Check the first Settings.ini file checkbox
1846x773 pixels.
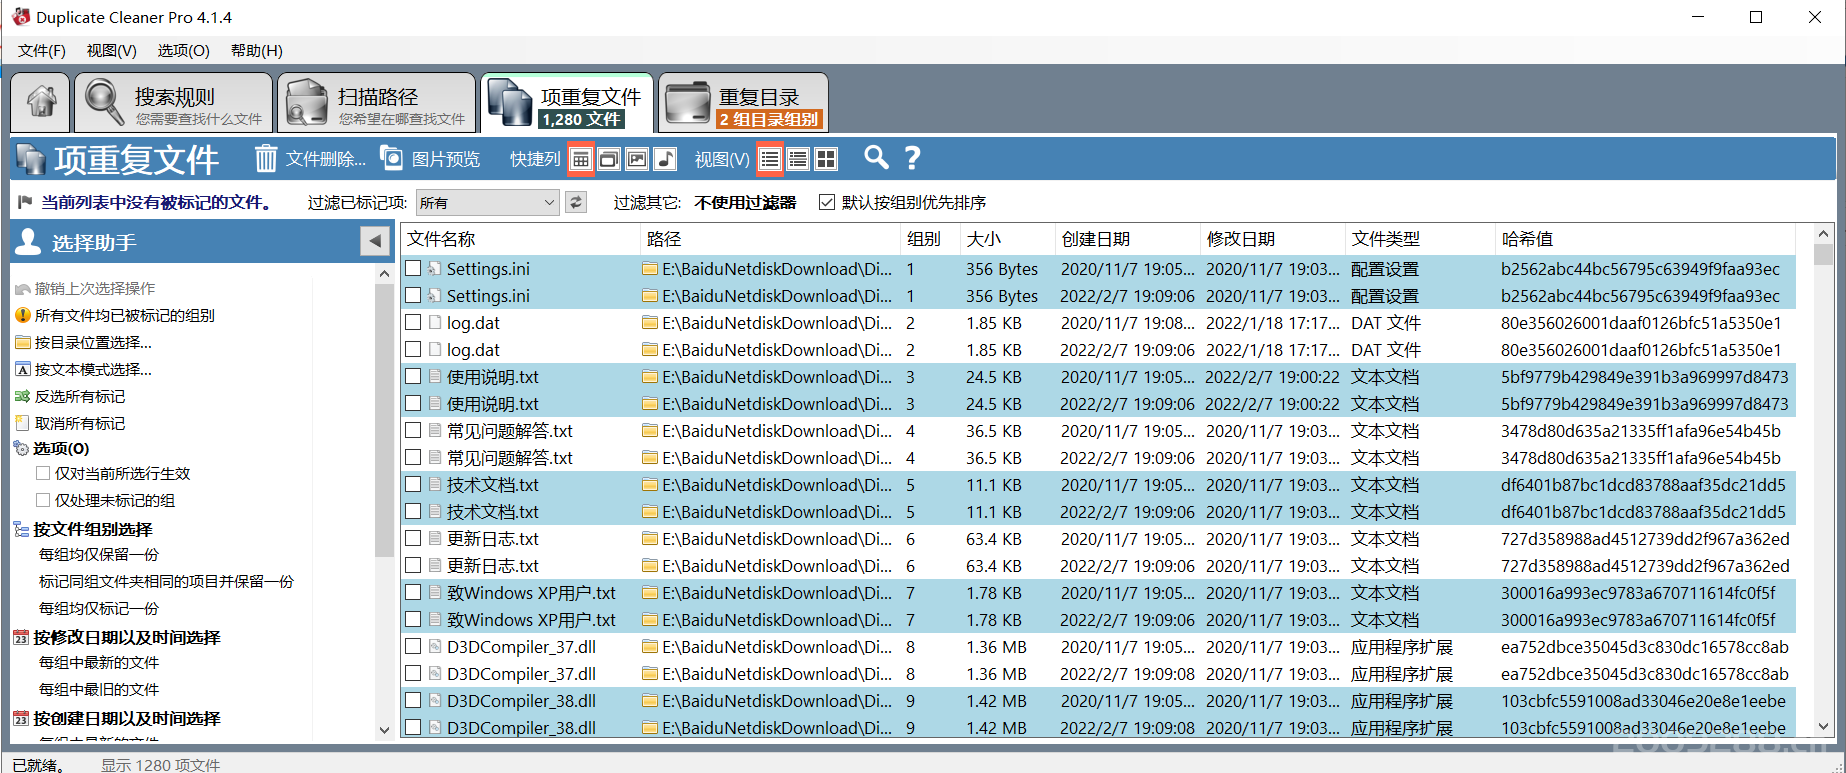pos(413,269)
